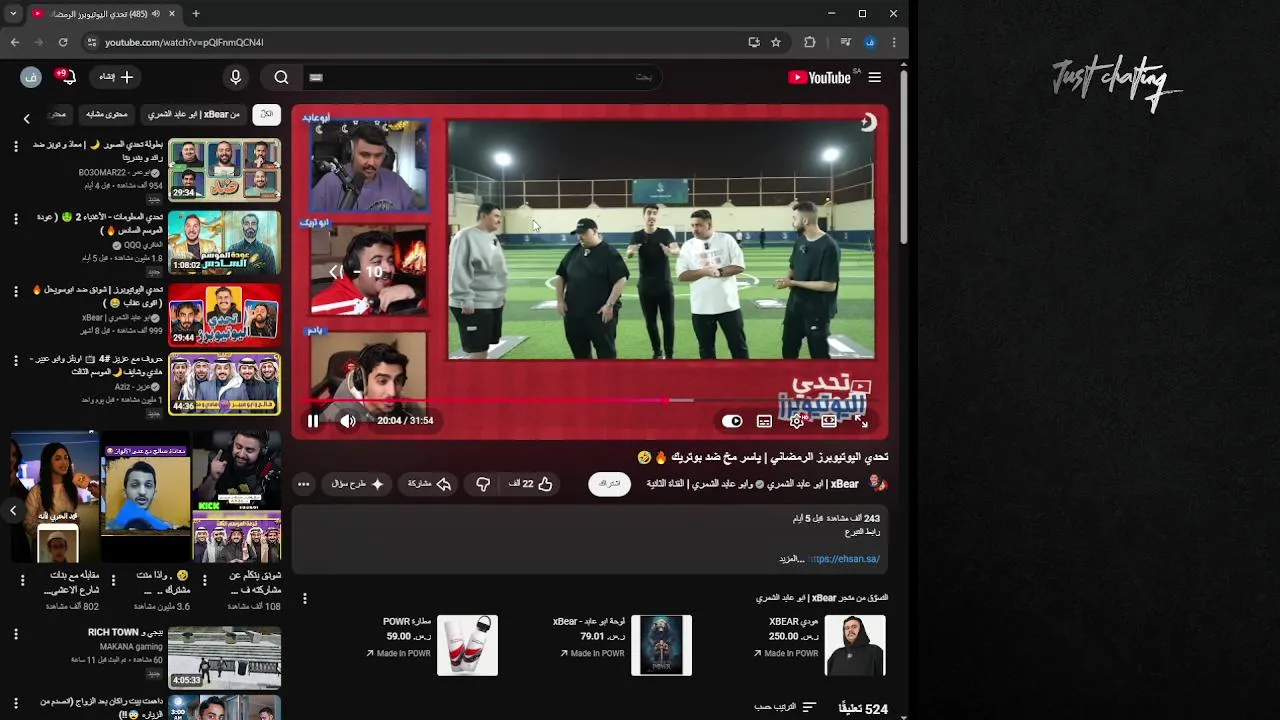This screenshot has width=1280, height=720.
Task: Open the Chrome three-dot menu
Action: tap(894, 42)
